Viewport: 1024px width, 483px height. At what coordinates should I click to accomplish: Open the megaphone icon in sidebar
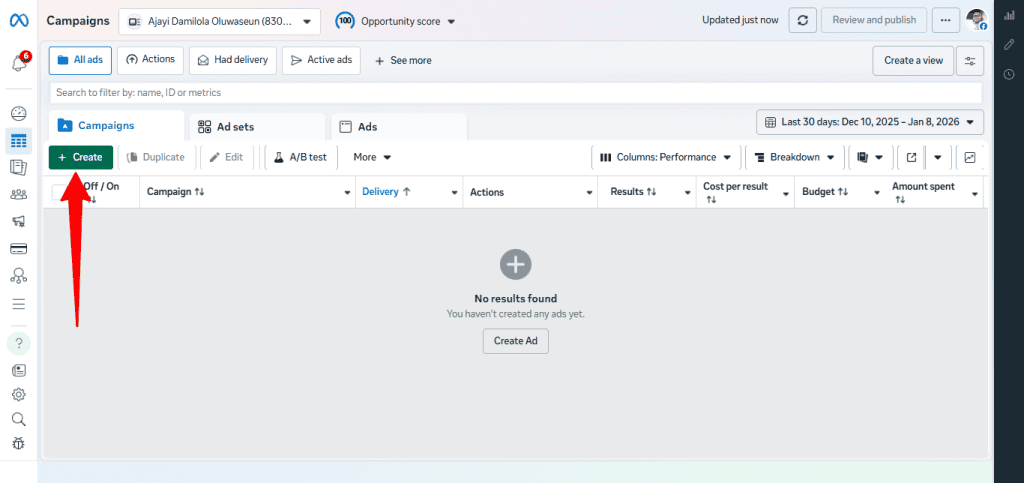pos(19,221)
